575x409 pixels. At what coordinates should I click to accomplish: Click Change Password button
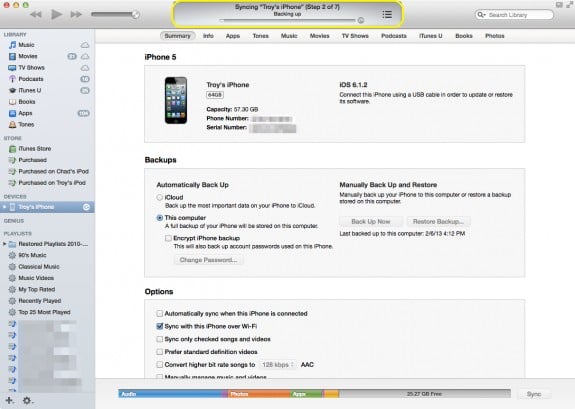coord(208,260)
